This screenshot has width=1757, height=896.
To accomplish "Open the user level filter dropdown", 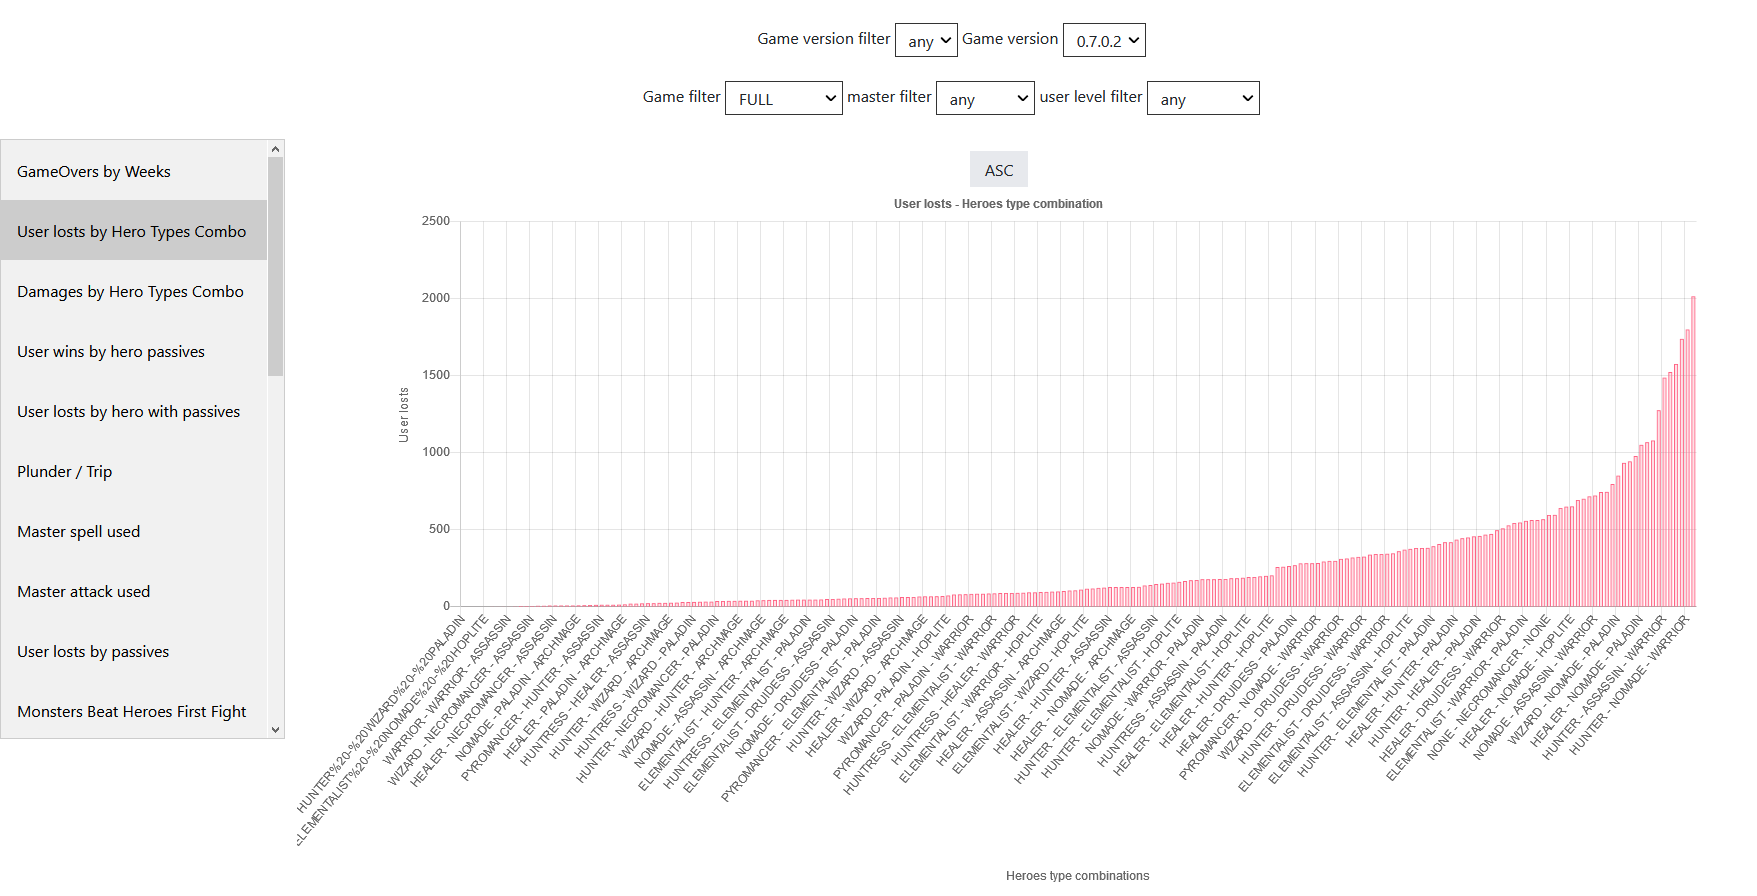I will click(1202, 99).
